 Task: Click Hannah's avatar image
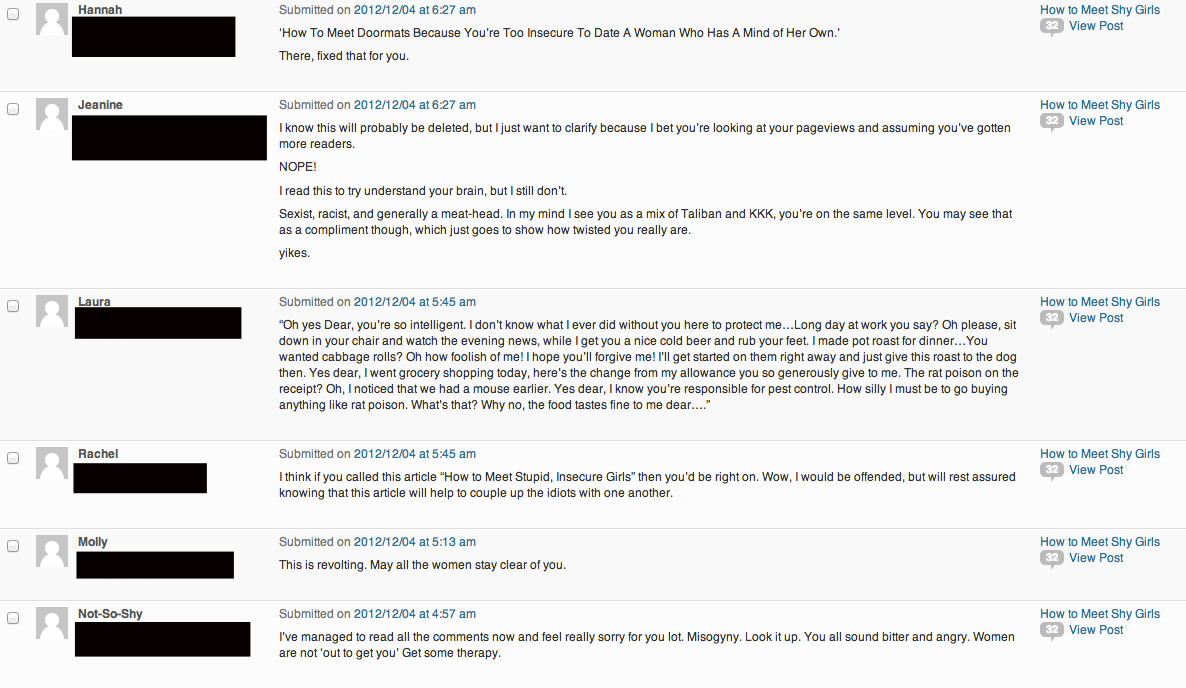pyautogui.click(x=52, y=19)
